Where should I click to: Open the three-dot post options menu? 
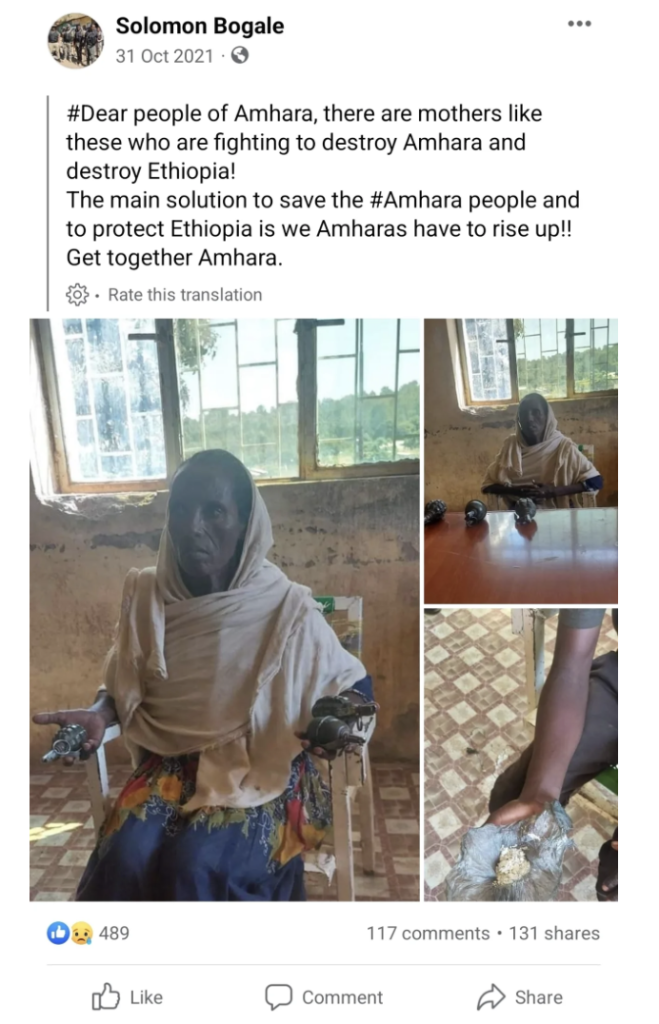[579, 24]
